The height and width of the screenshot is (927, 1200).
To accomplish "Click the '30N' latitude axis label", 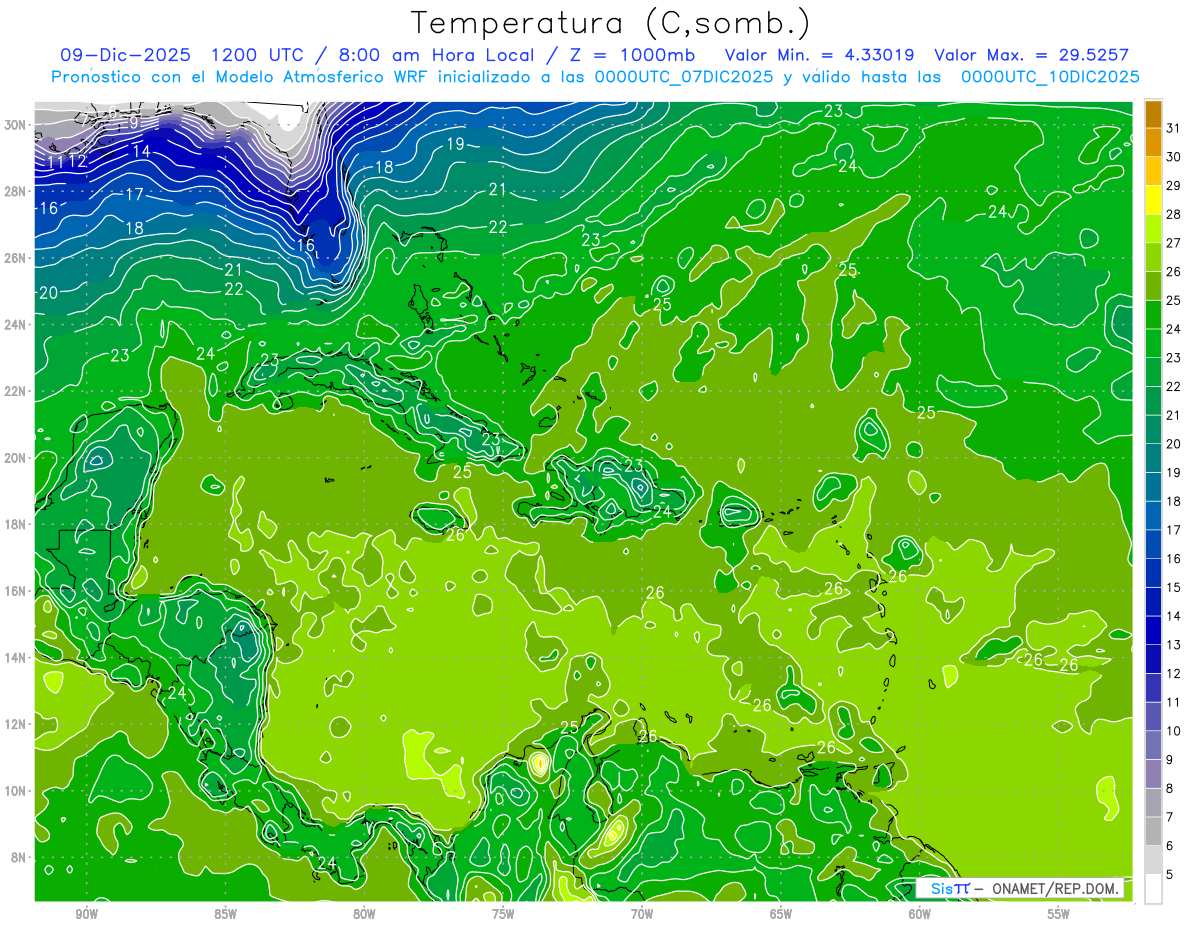I will coord(15,125).
